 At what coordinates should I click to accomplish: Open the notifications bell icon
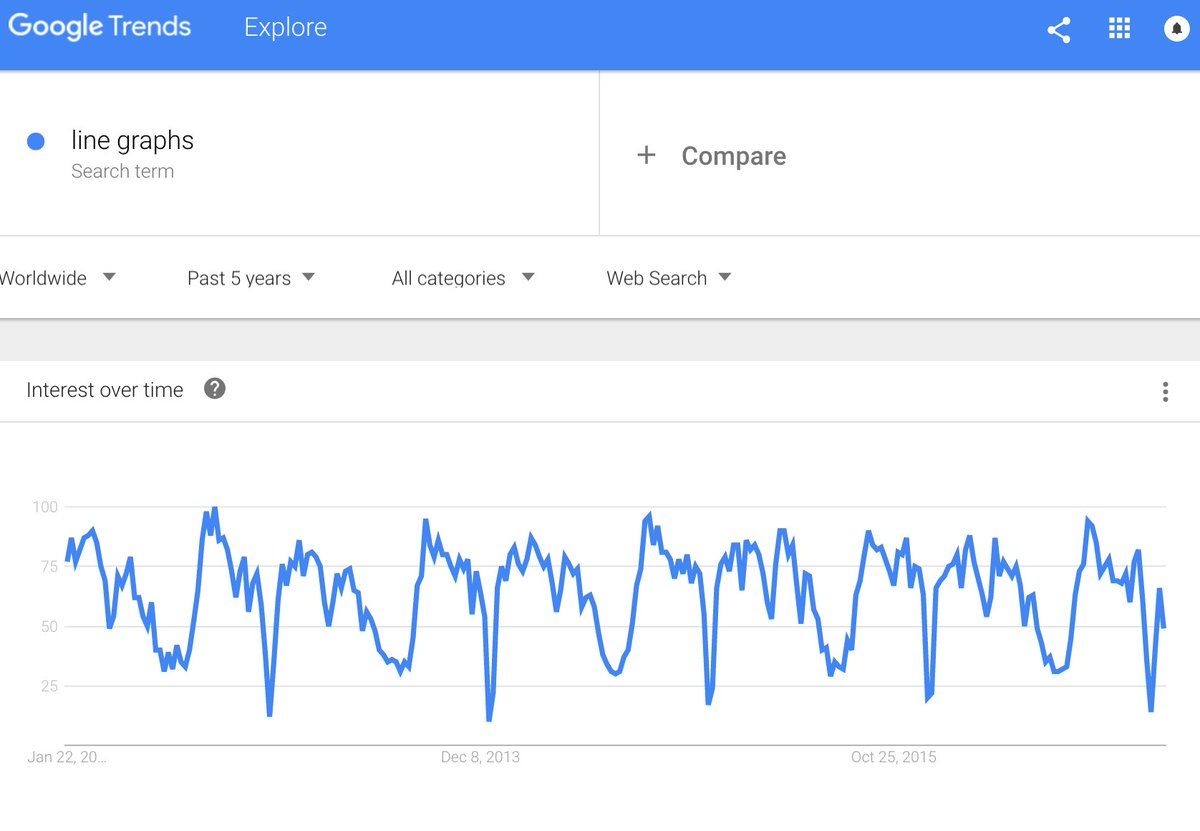click(x=1177, y=29)
